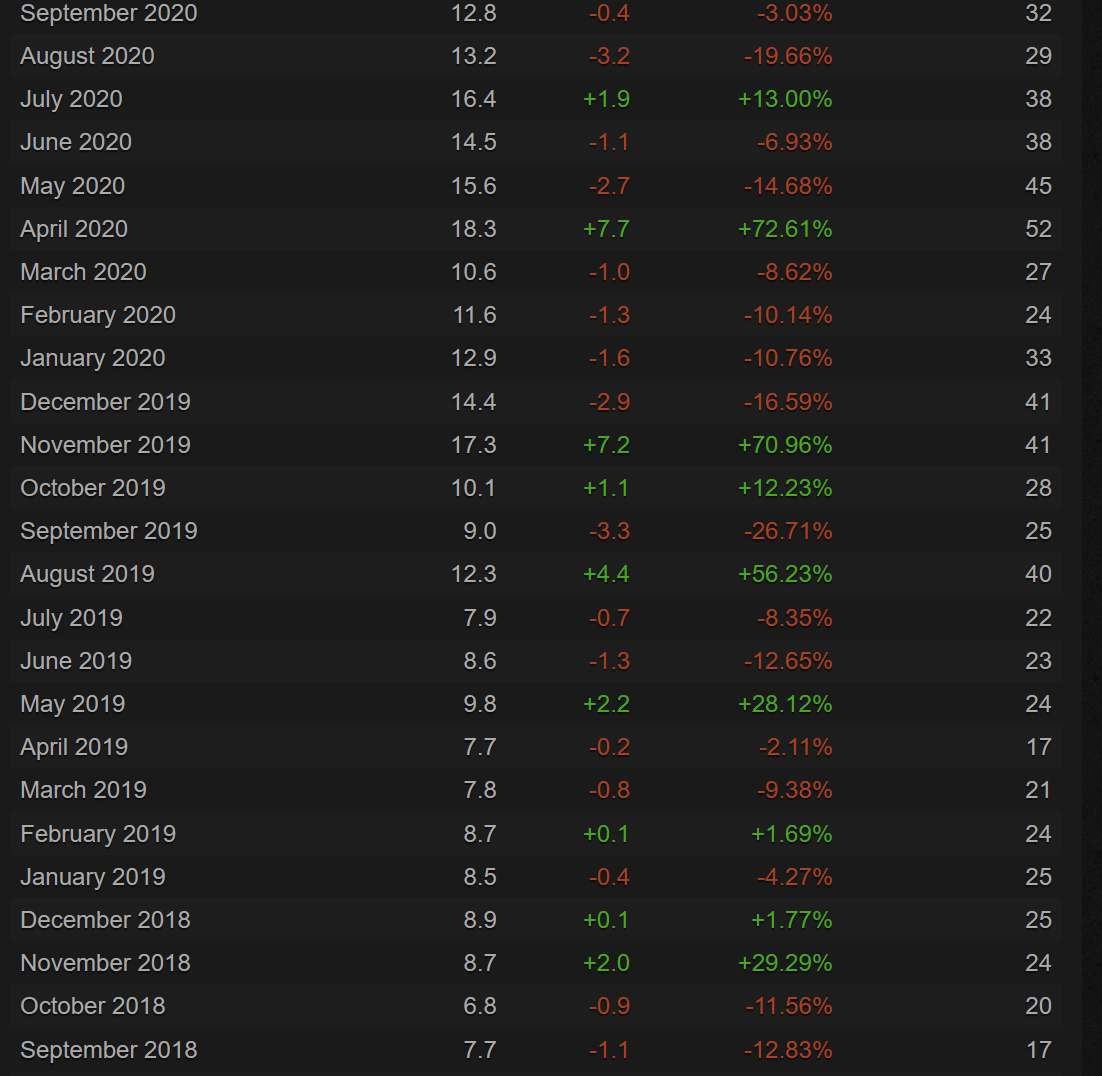Click the April 2019 row label
The width and height of the screenshot is (1102, 1076).
click(74, 747)
